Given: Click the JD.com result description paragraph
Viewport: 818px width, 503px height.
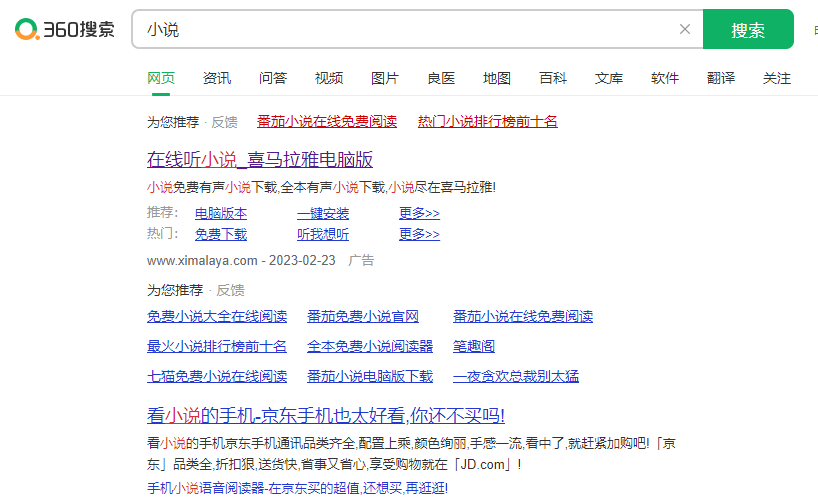Looking at the screenshot, I should pyautogui.click(x=411, y=454).
